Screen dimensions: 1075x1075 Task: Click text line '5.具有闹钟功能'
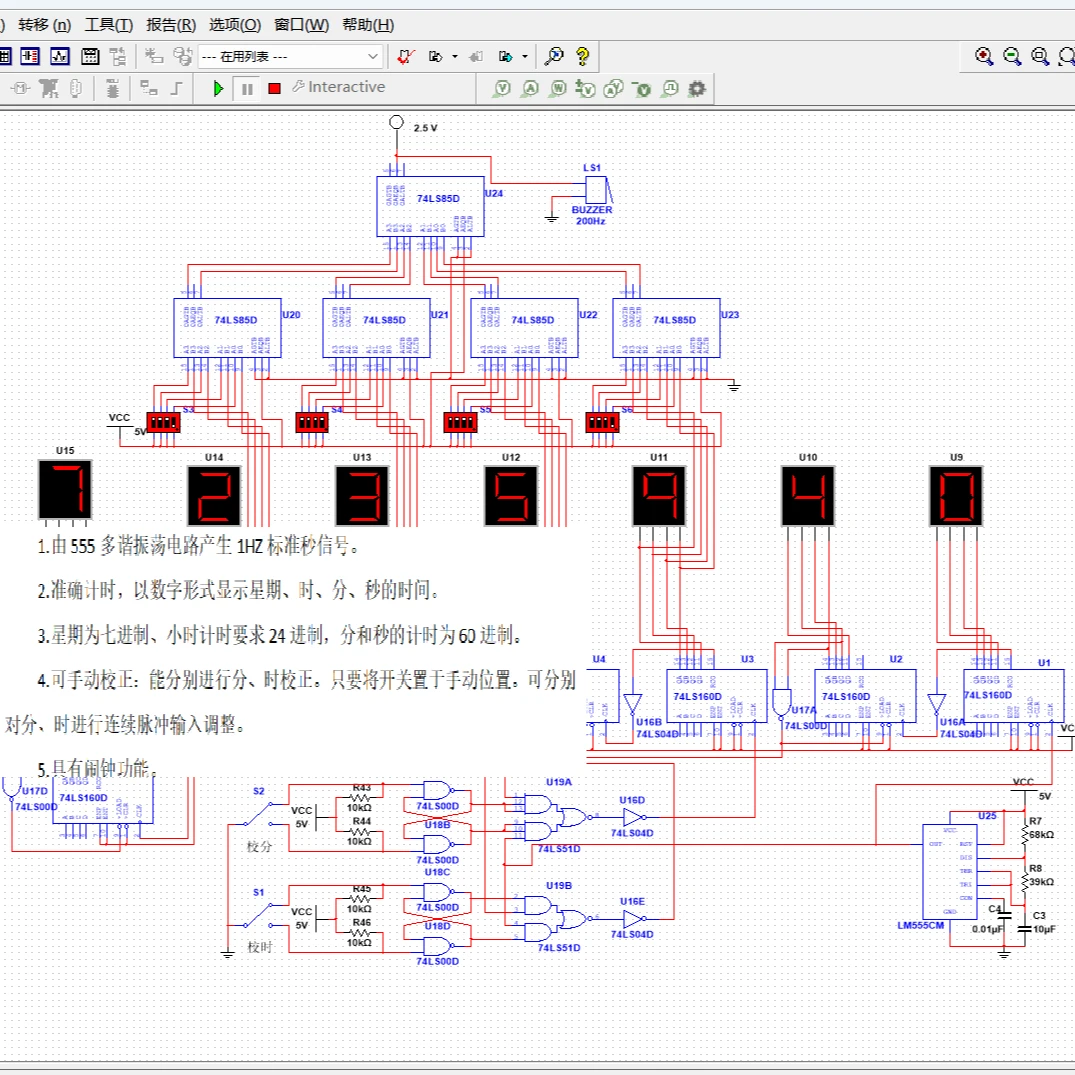point(98,769)
